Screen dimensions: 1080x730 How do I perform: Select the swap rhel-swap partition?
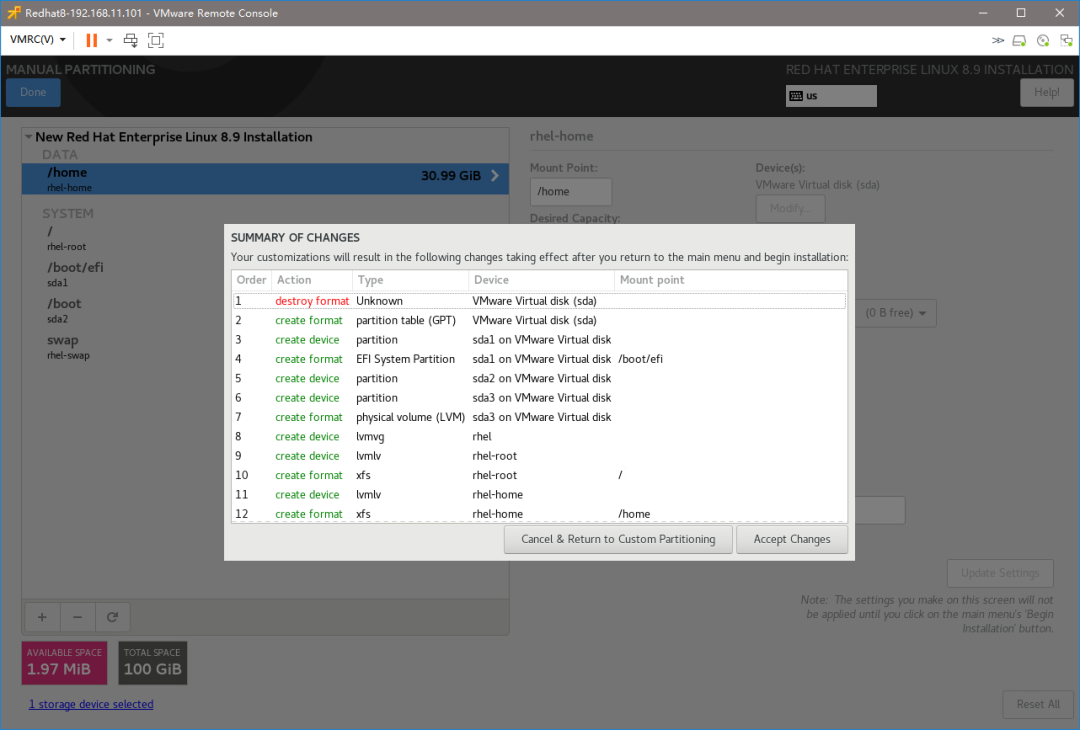[265, 347]
